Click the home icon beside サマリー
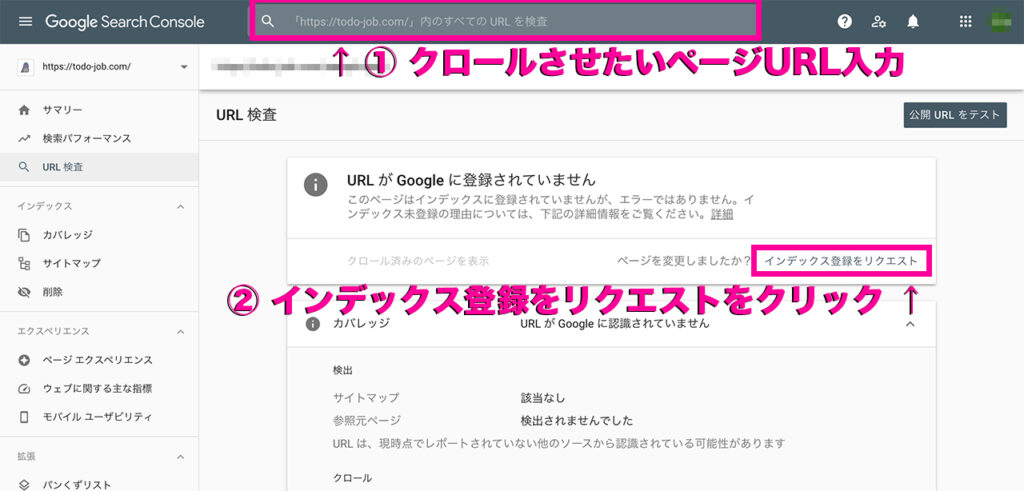Viewport: 1024px width, 491px height. tap(24, 110)
